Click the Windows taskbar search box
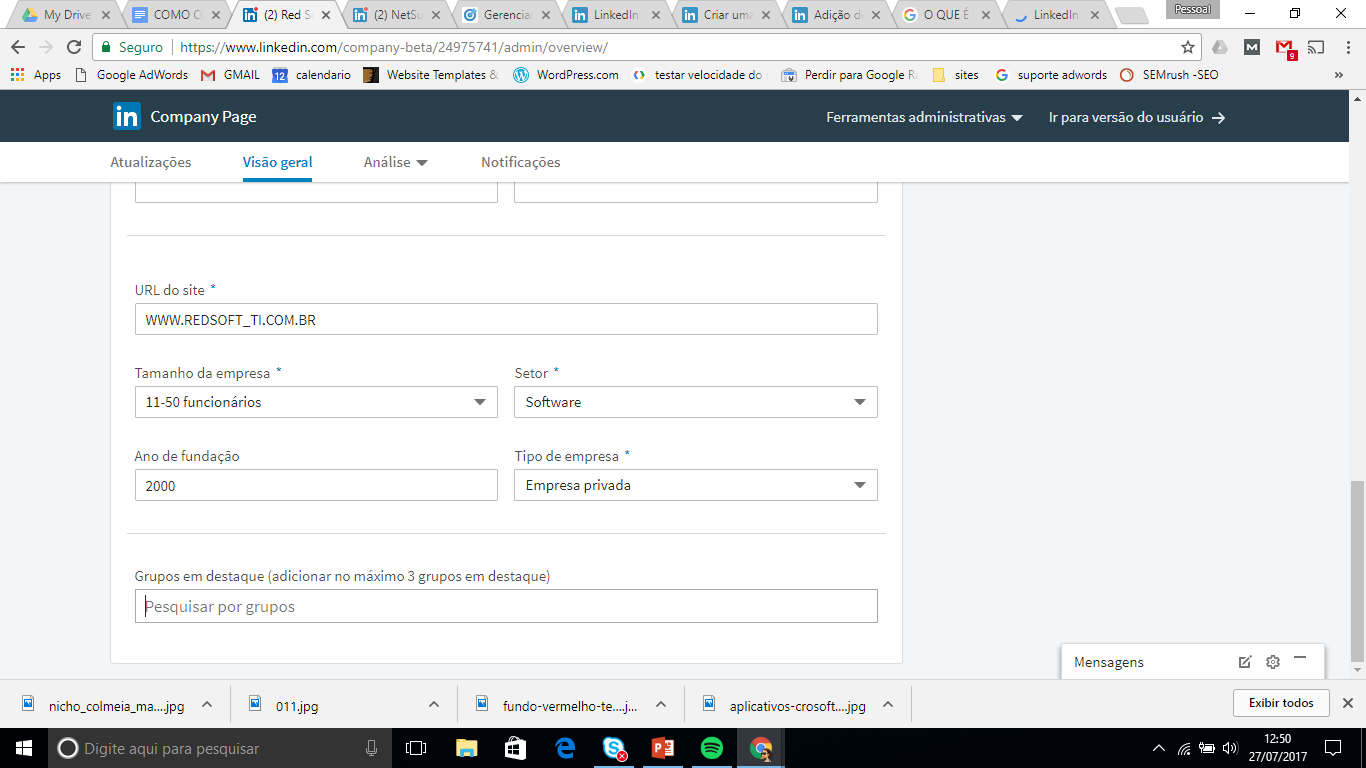 tap(220, 748)
